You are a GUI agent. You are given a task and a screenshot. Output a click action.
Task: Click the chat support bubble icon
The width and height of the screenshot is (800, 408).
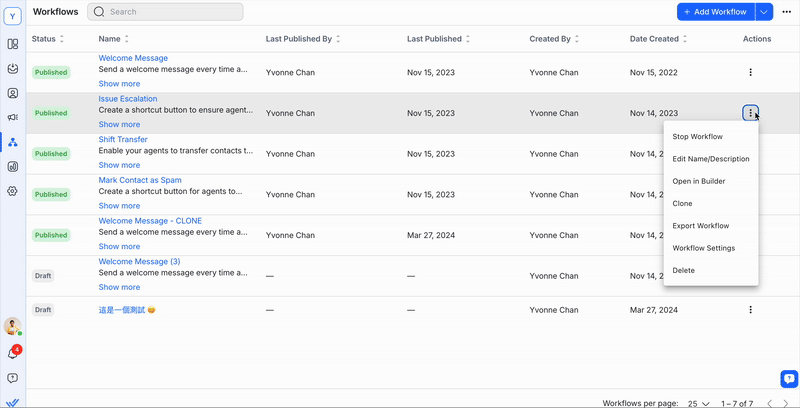[788, 378]
